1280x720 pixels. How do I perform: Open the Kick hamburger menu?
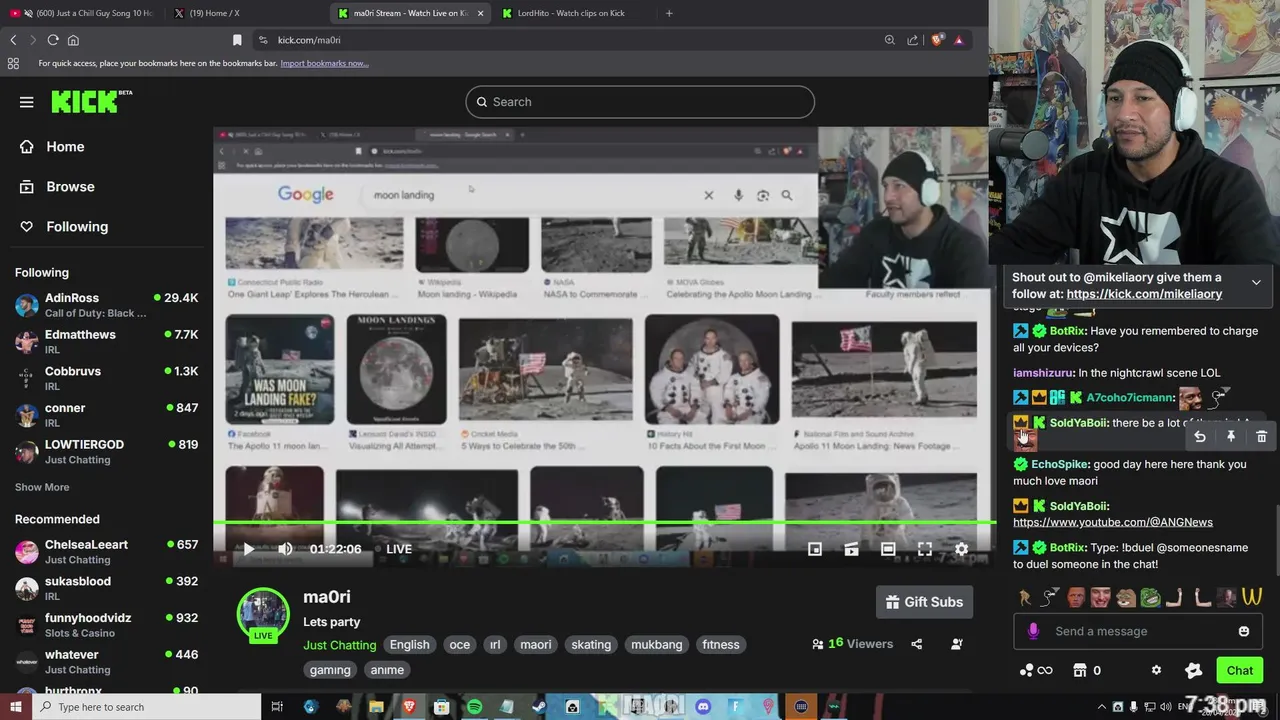[x=27, y=102]
